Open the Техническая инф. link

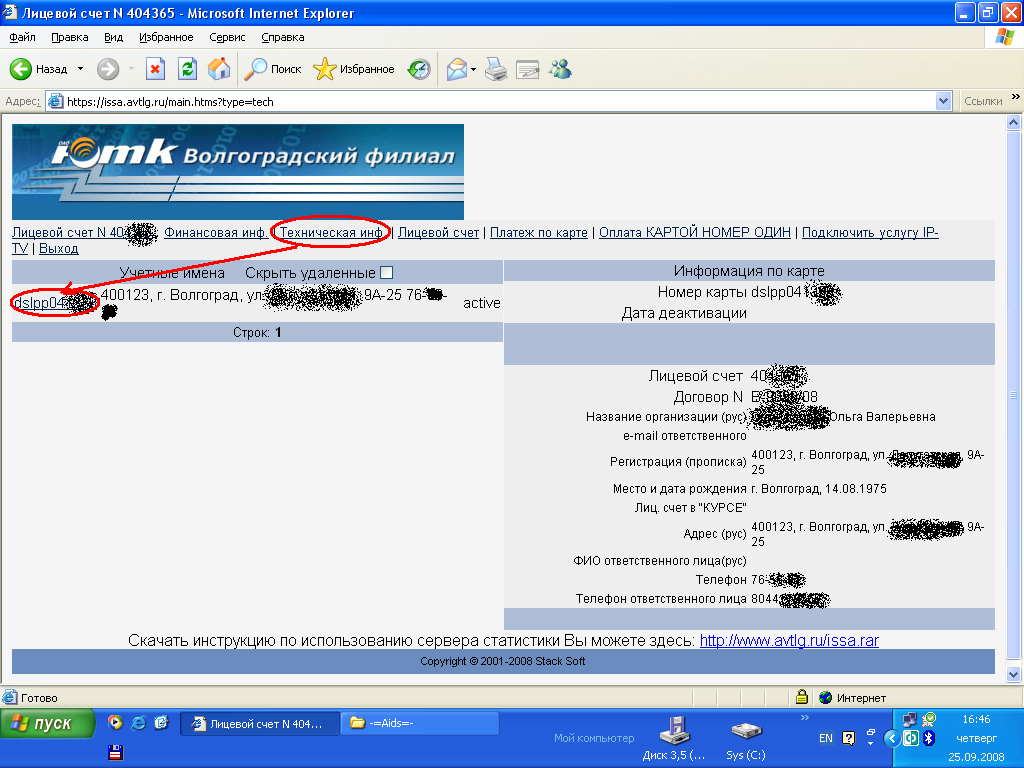(331, 232)
